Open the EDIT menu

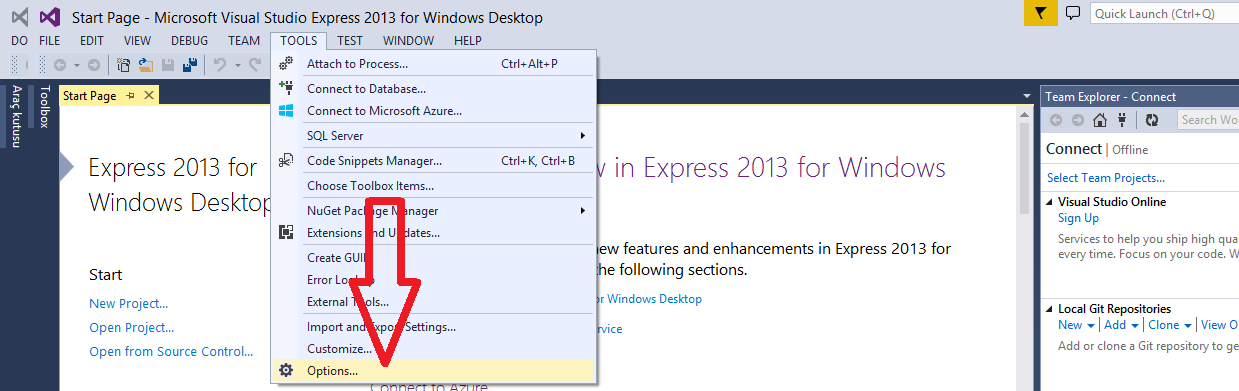pyautogui.click(x=92, y=41)
